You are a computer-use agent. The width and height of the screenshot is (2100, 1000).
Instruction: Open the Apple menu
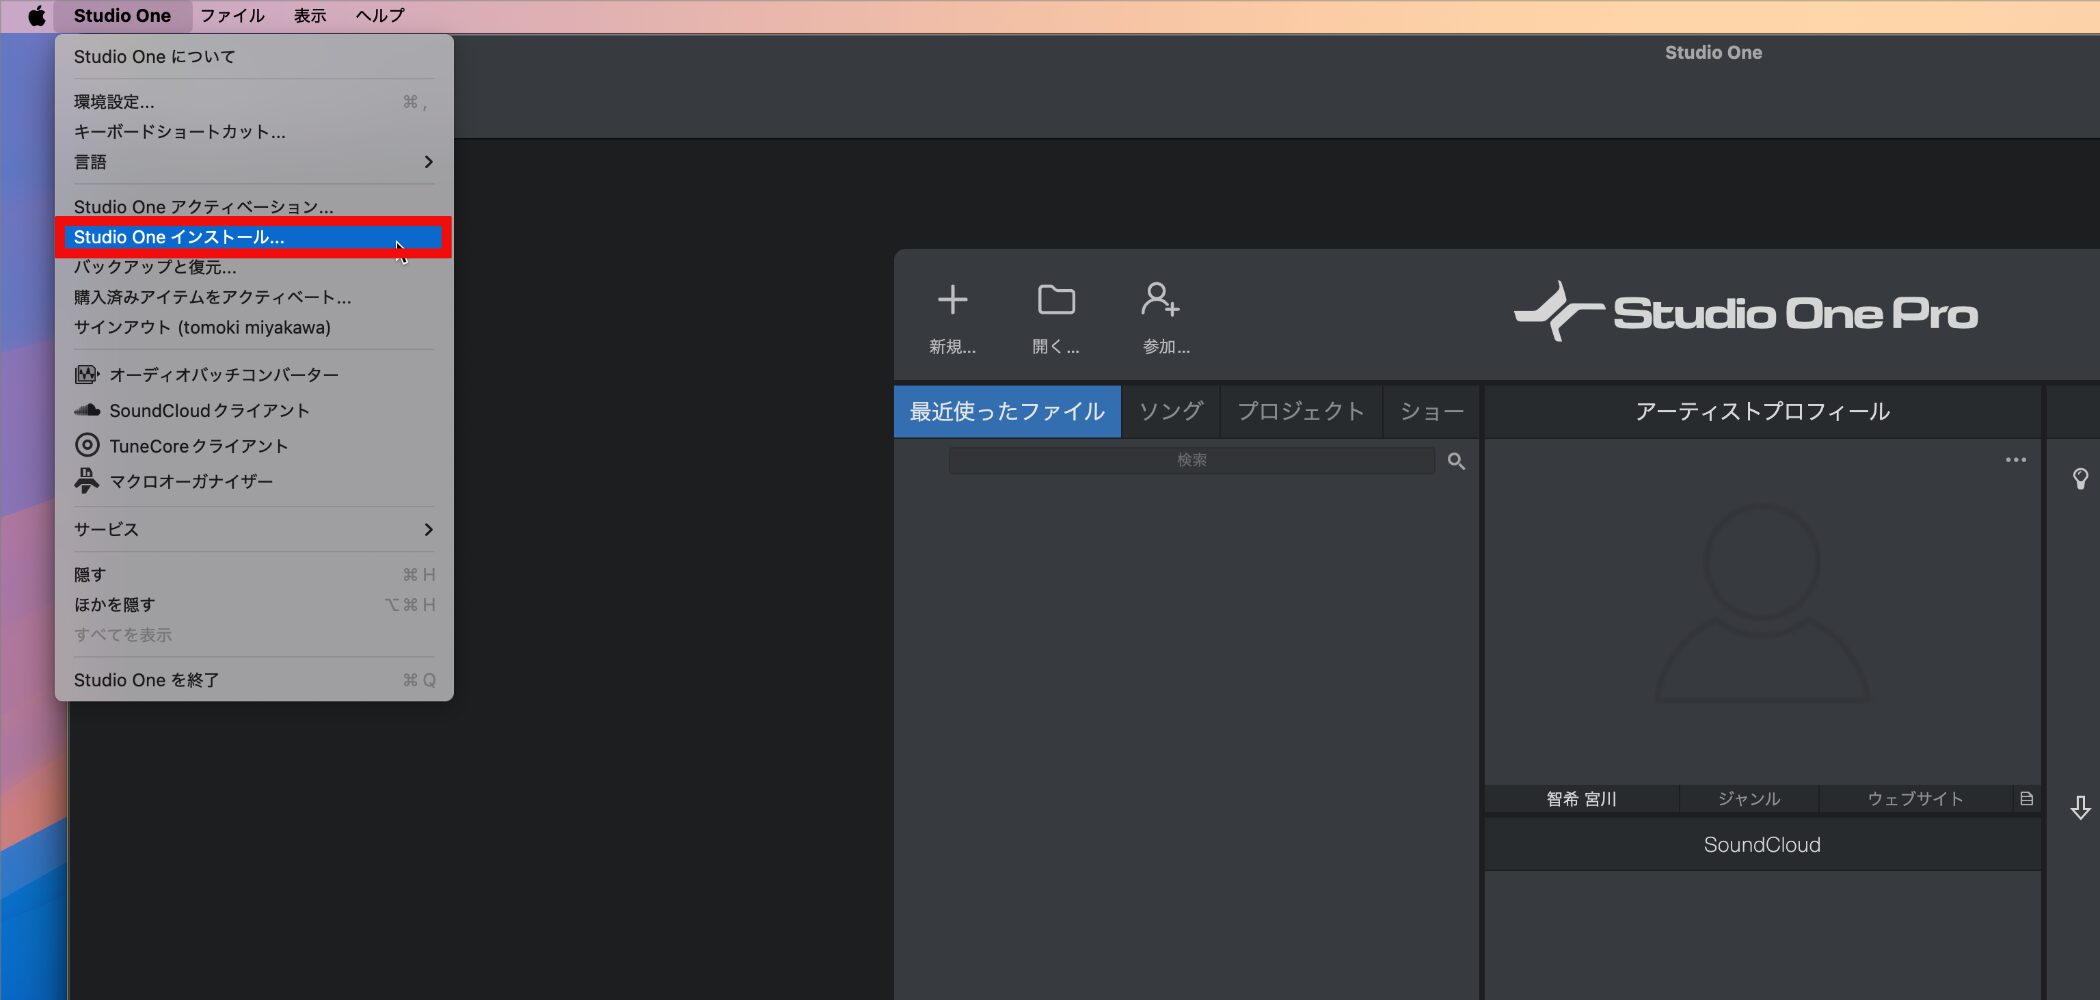pyautogui.click(x=37, y=16)
